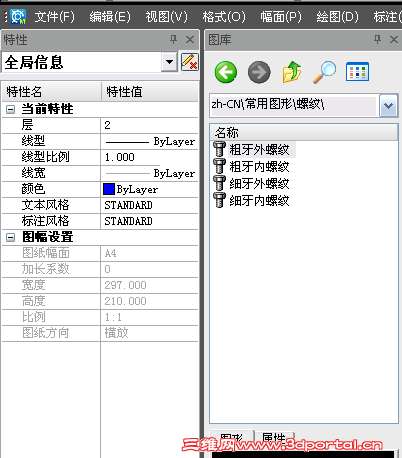Open the 格式(O) menu
Image resolution: width=402 pixels, height=458 pixels.
(224, 16)
